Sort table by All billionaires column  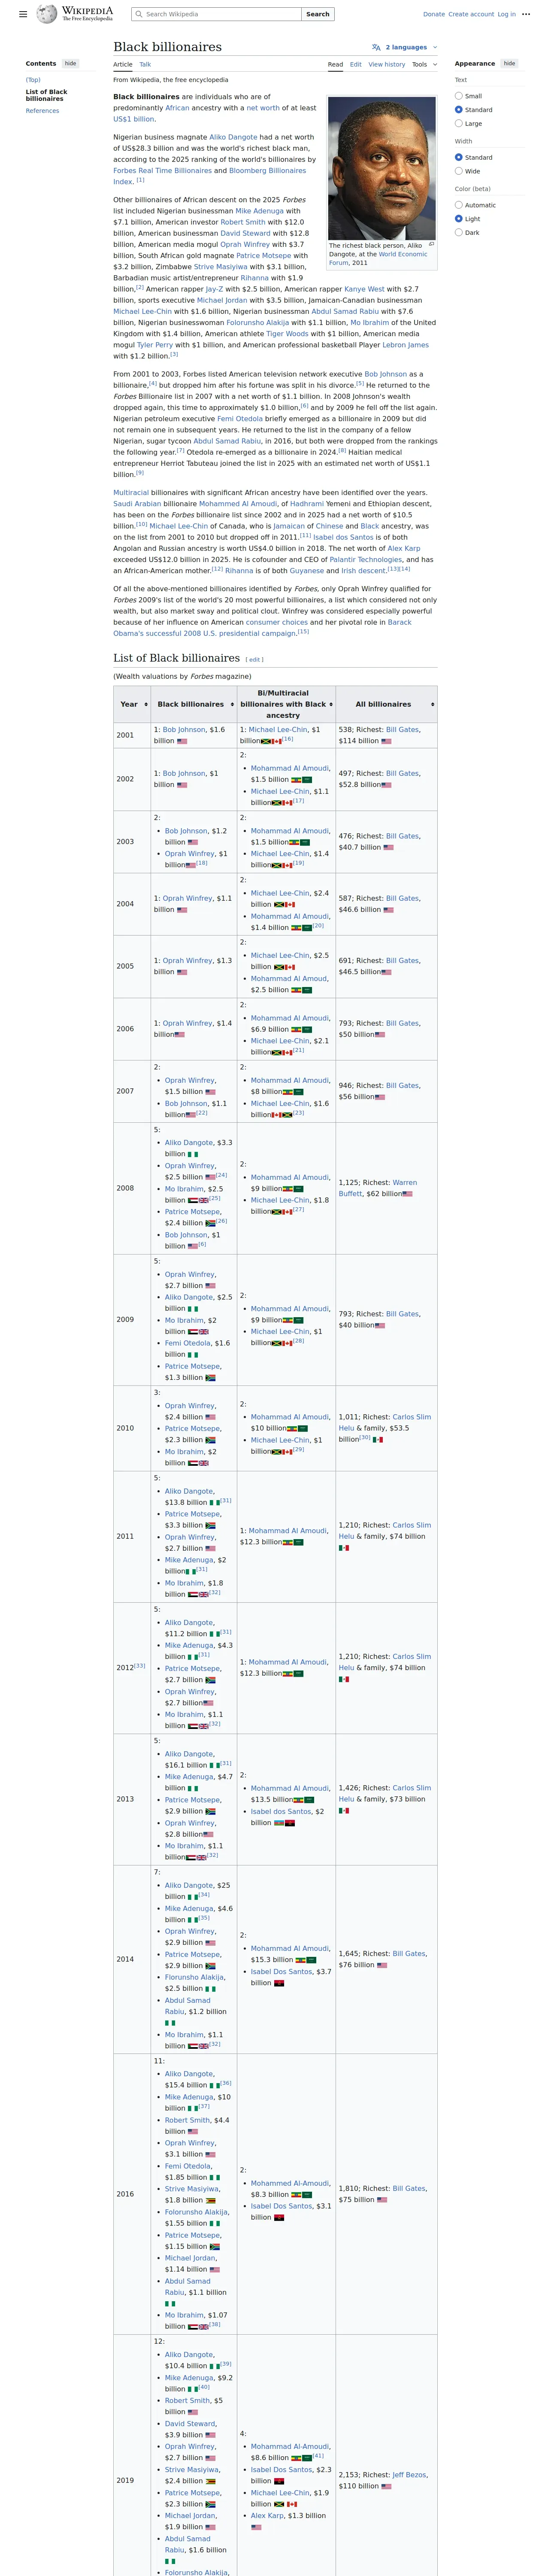point(432,704)
